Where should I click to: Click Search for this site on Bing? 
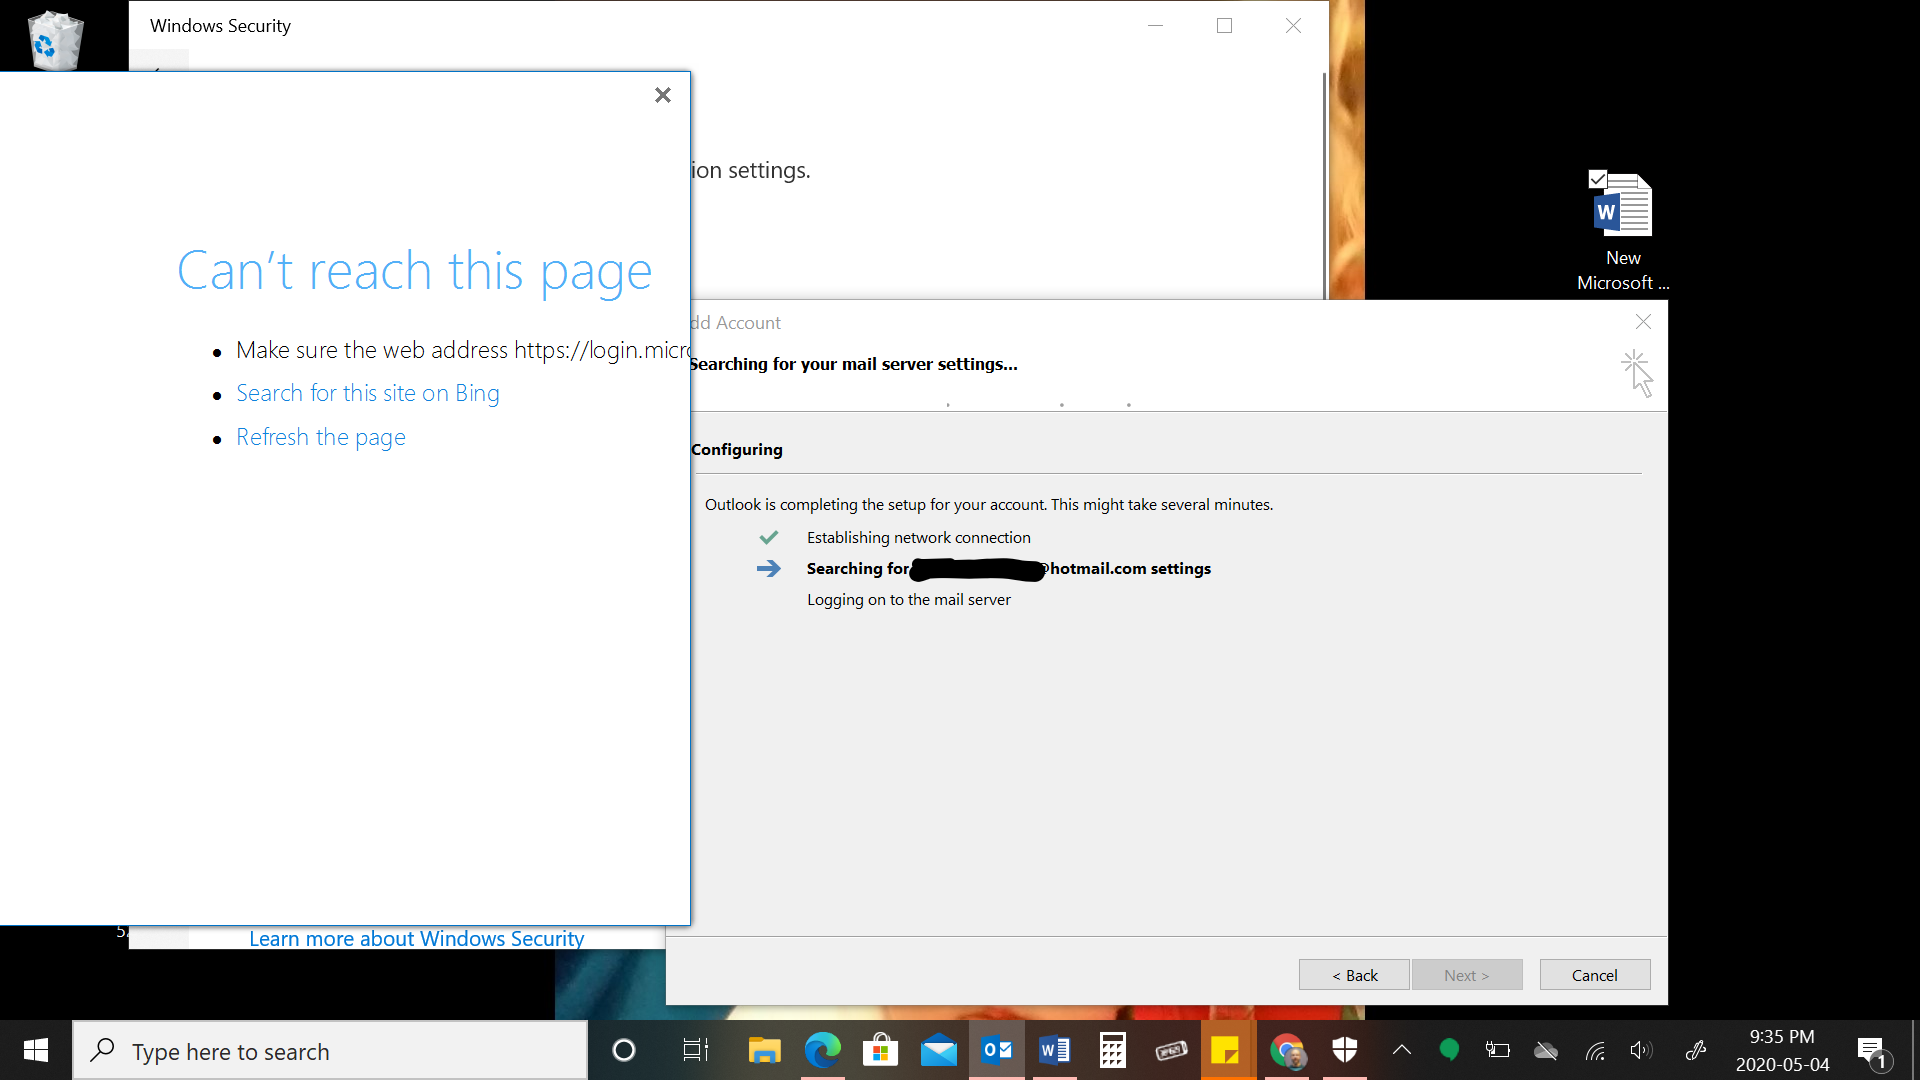click(367, 393)
